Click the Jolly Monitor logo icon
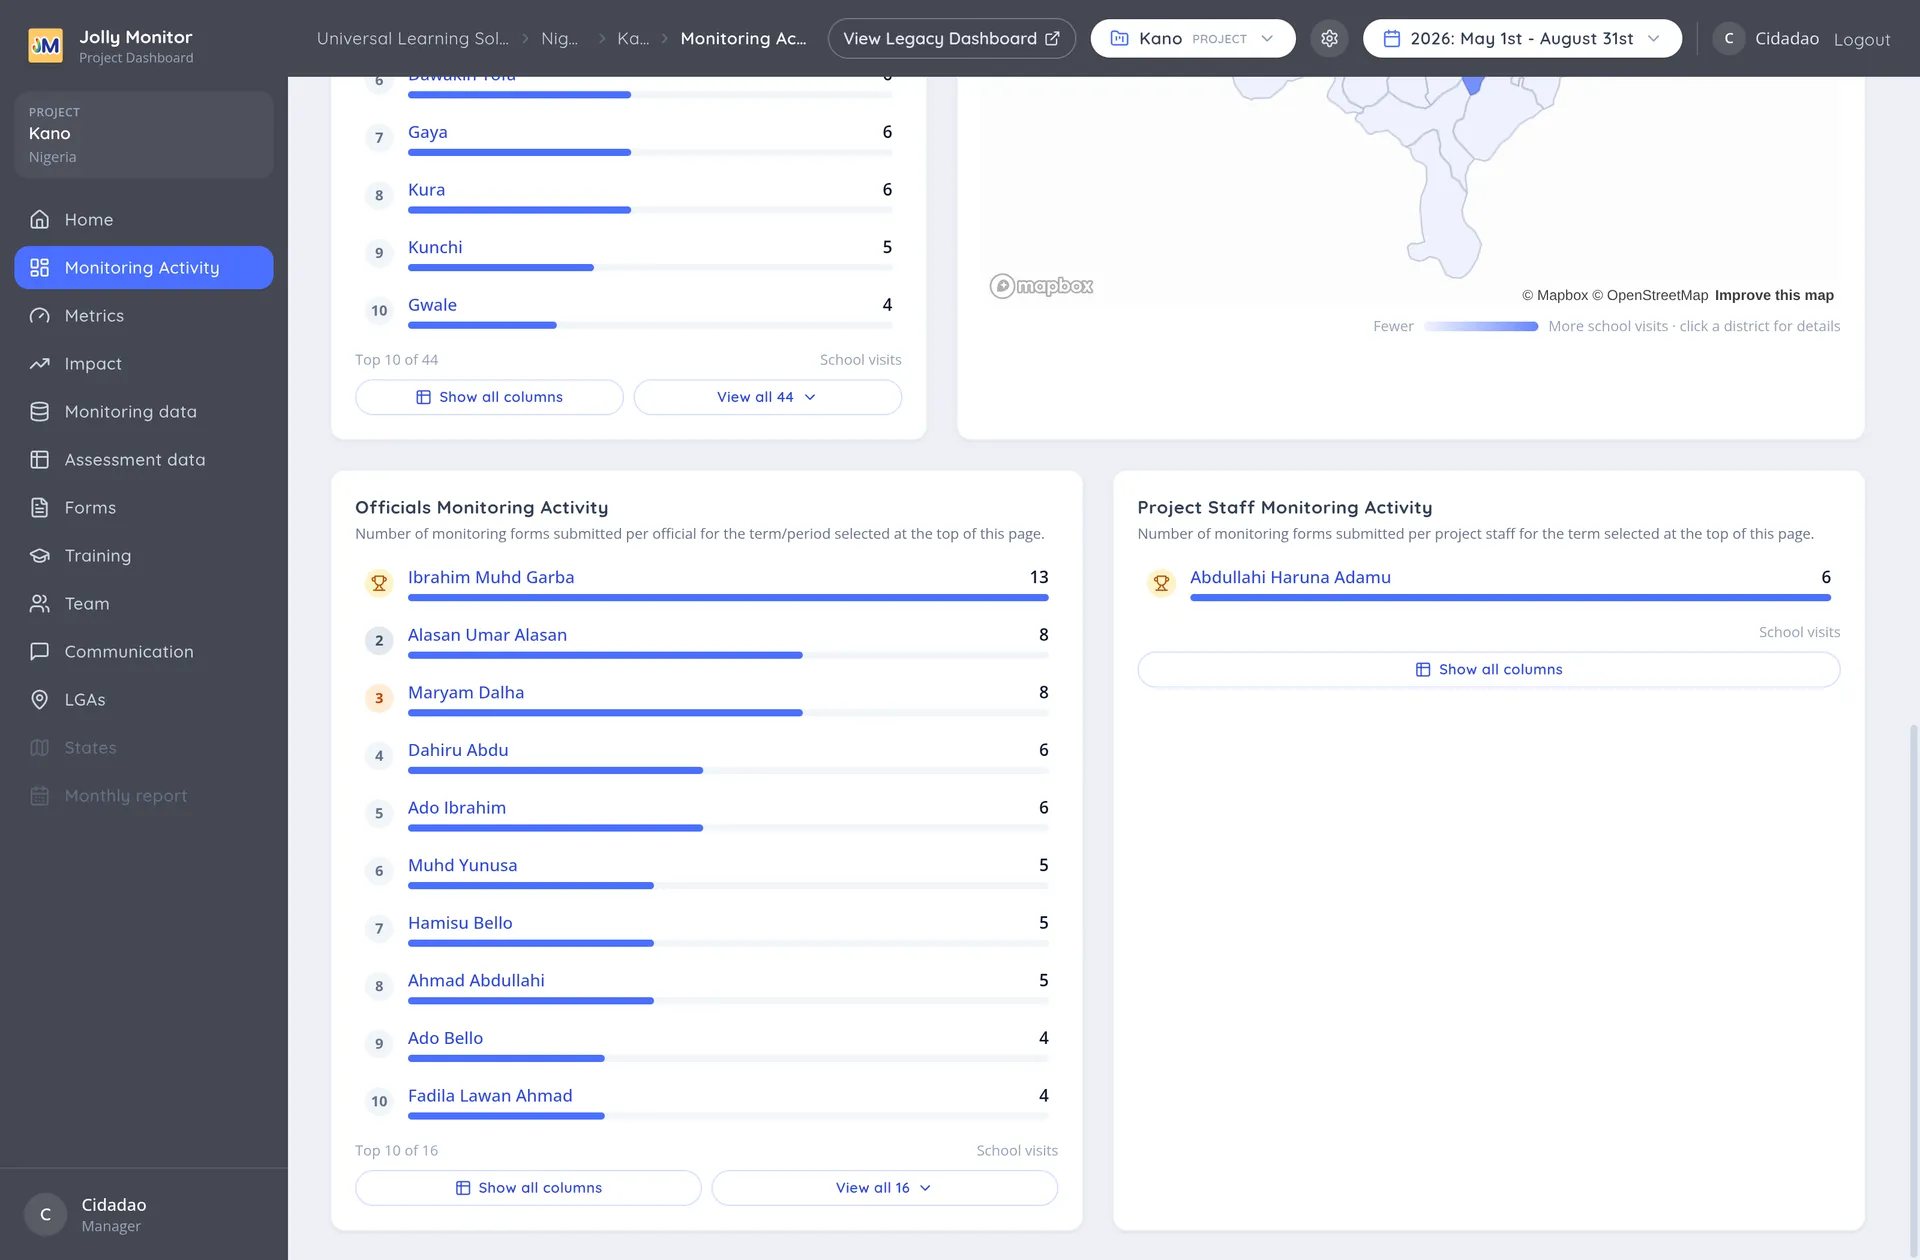This screenshot has width=1920, height=1260. [x=45, y=45]
